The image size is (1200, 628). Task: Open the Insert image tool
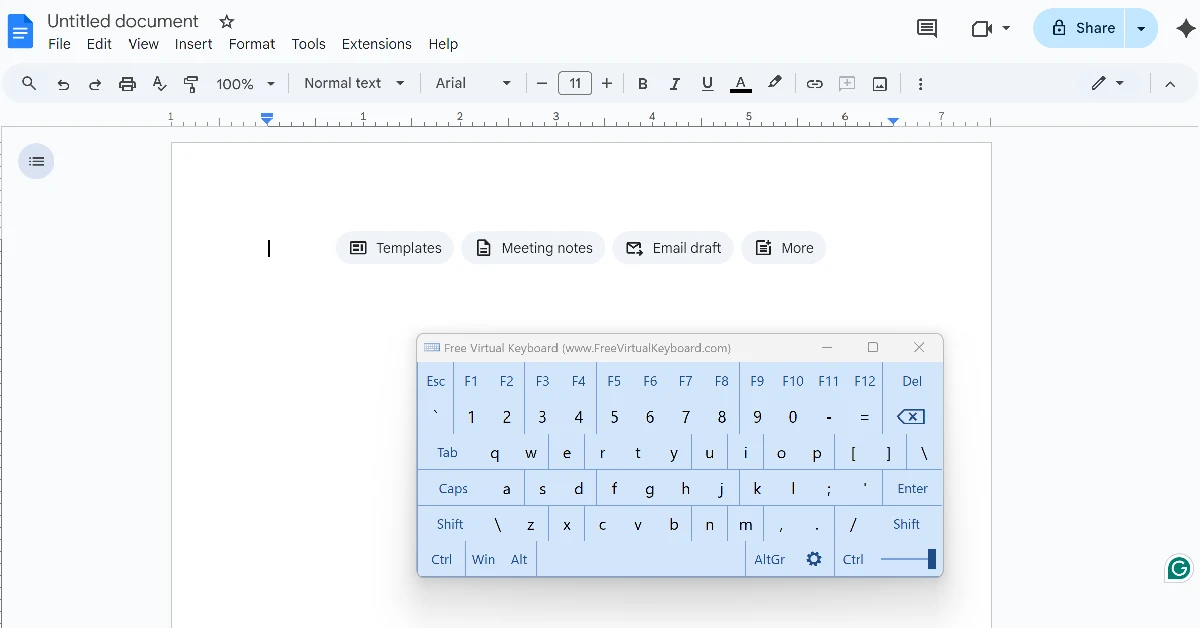(x=879, y=83)
